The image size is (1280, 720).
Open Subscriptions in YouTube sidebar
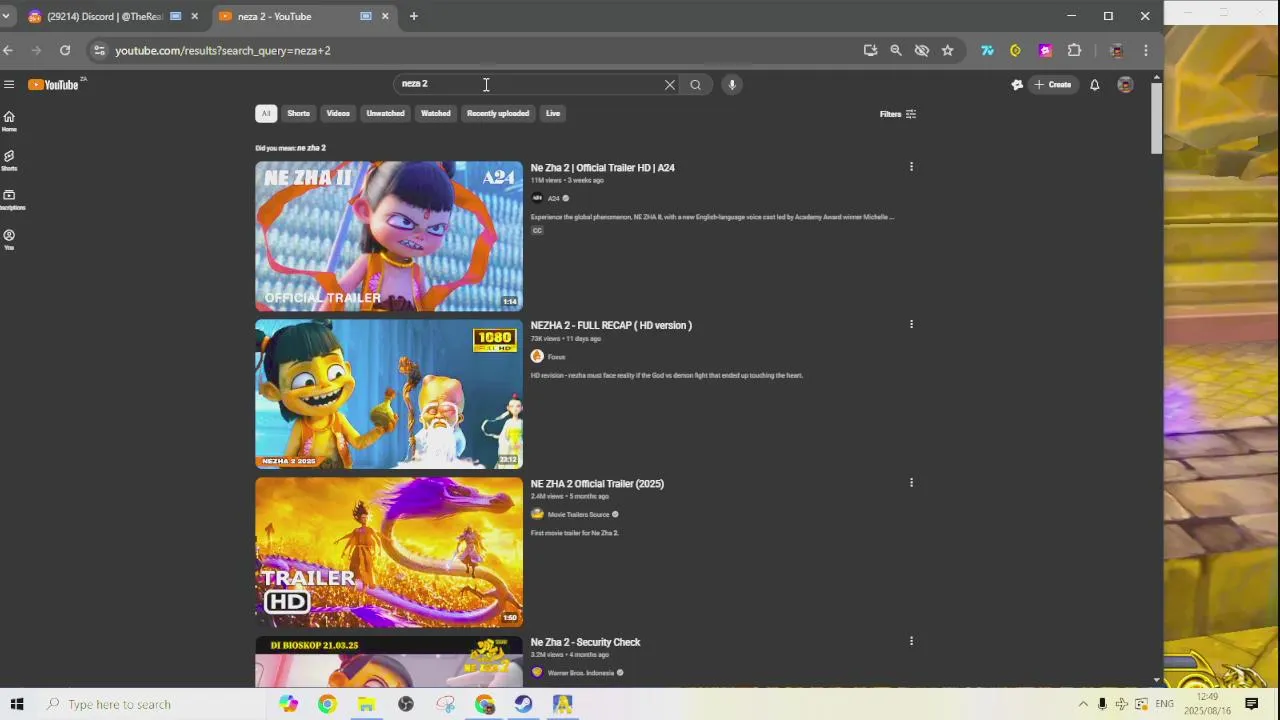point(9,200)
